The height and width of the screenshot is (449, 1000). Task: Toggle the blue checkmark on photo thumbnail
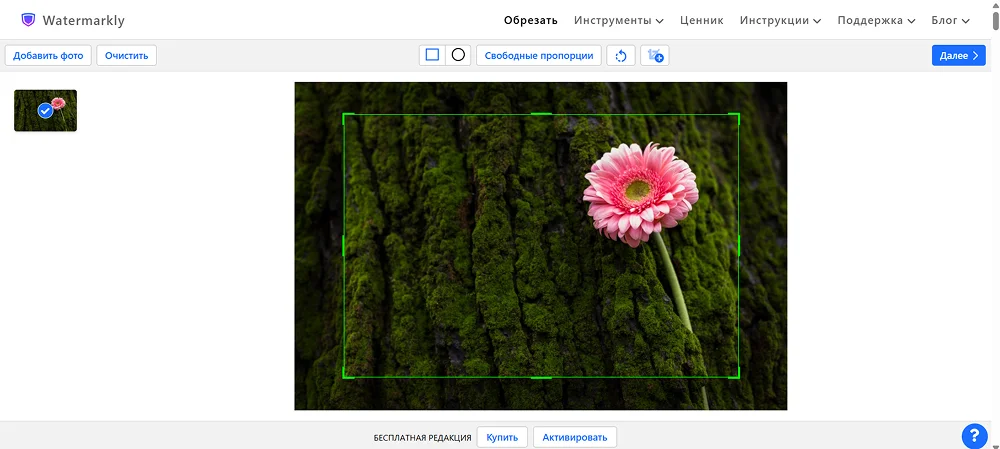tap(45, 111)
